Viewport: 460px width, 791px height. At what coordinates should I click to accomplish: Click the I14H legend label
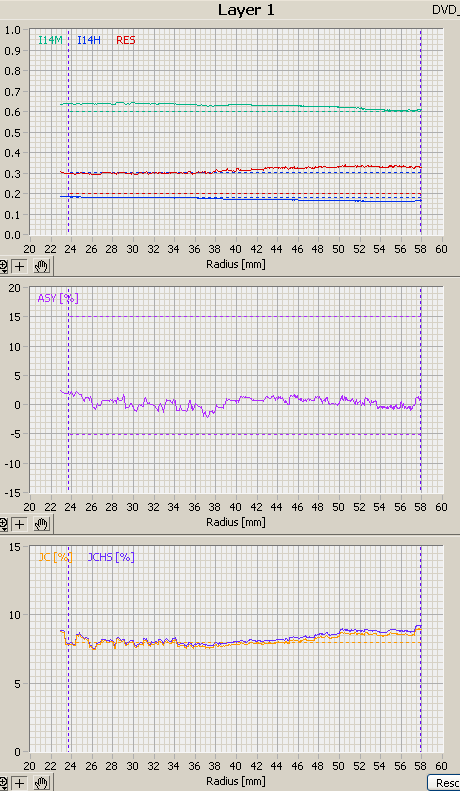point(89,40)
